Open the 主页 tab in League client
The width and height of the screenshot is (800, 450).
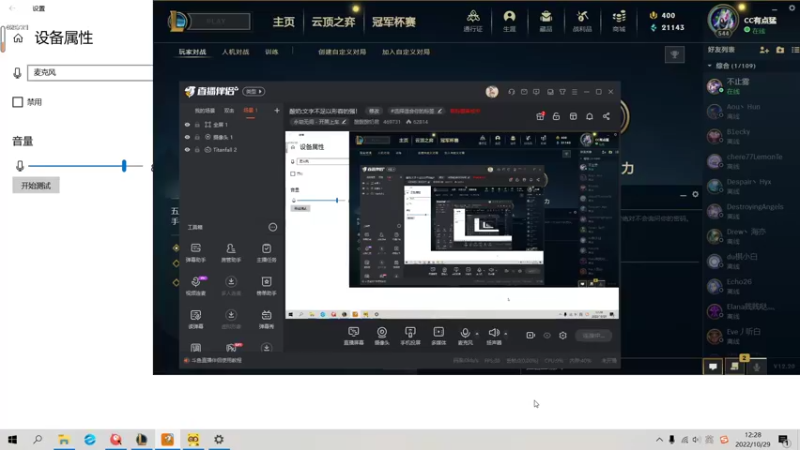[283, 22]
